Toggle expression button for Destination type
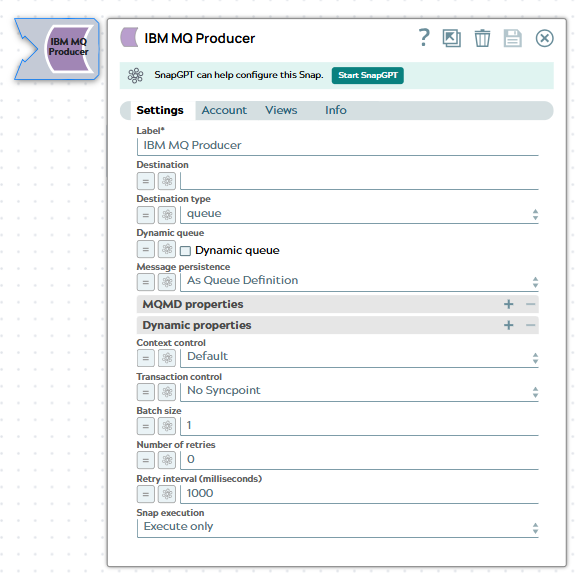 (146, 215)
